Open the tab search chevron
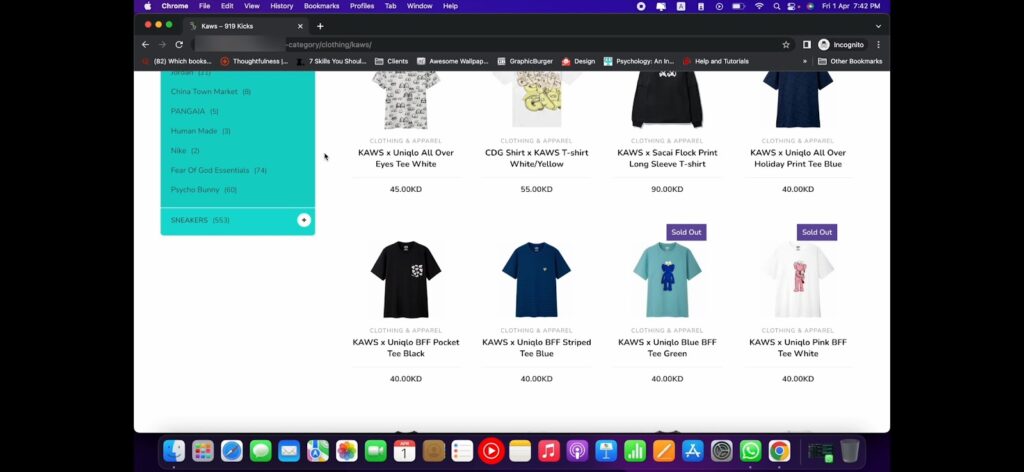The image size is (1024, 472). click(878, 26)
